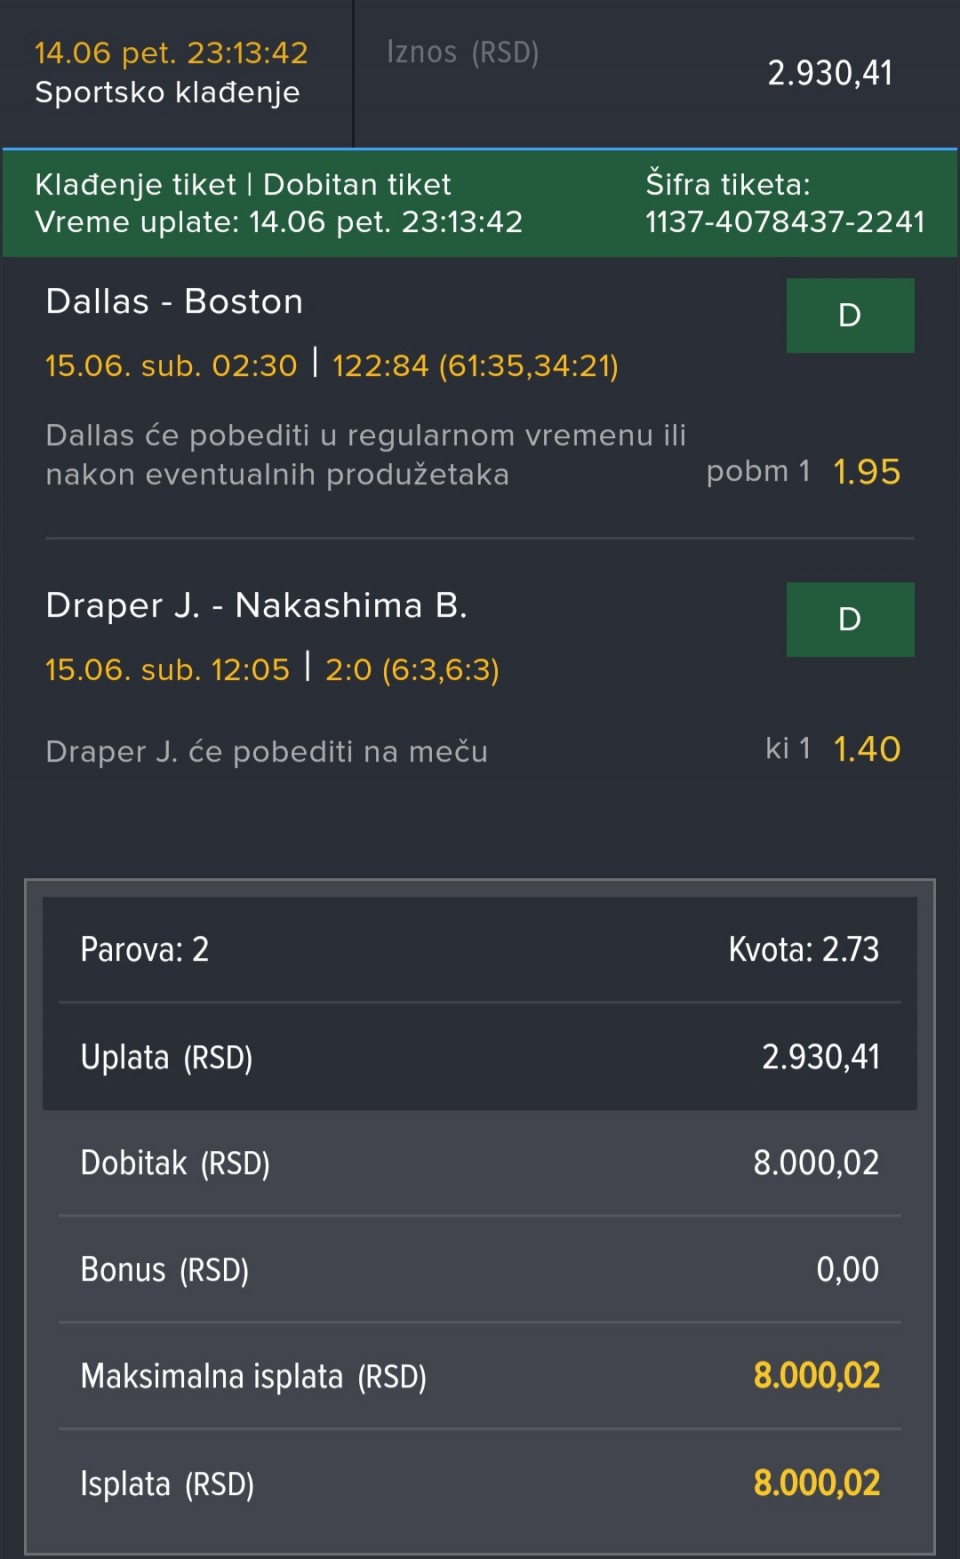Select the 1.95 odds value
Screen dimensions: 960x1559
point(866,472)
